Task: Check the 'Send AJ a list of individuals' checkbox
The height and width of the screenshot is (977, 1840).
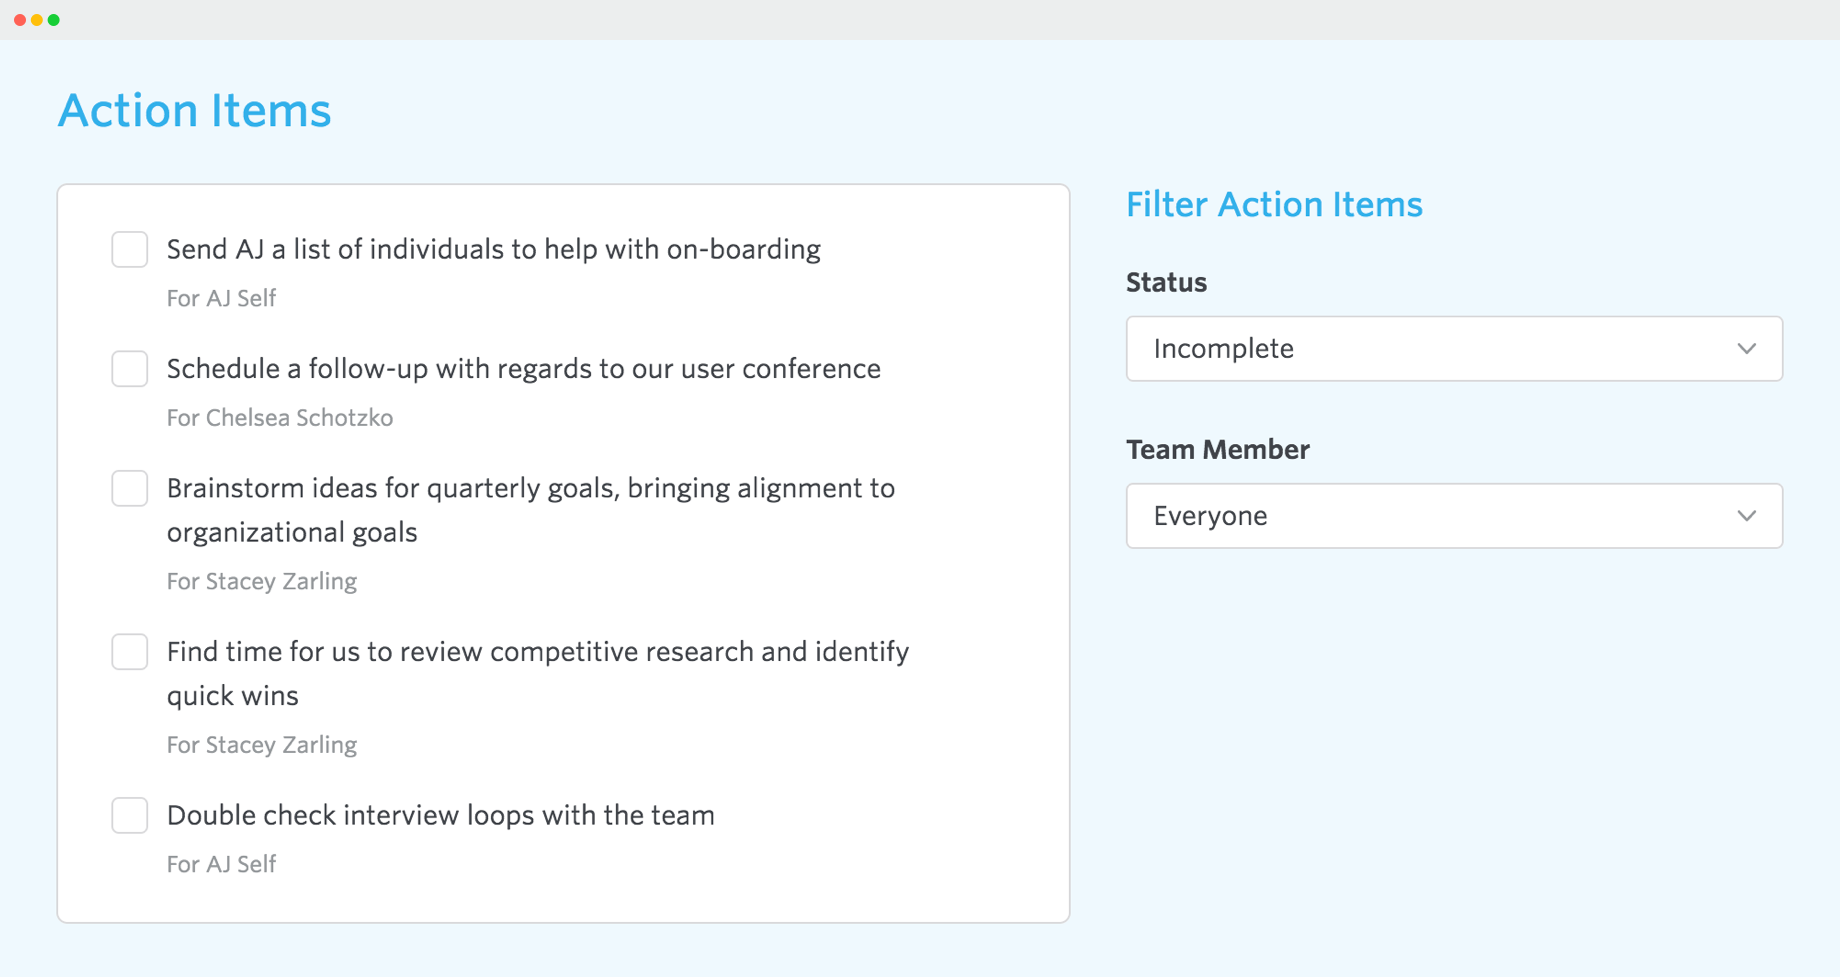Action: tap(129, 249)
